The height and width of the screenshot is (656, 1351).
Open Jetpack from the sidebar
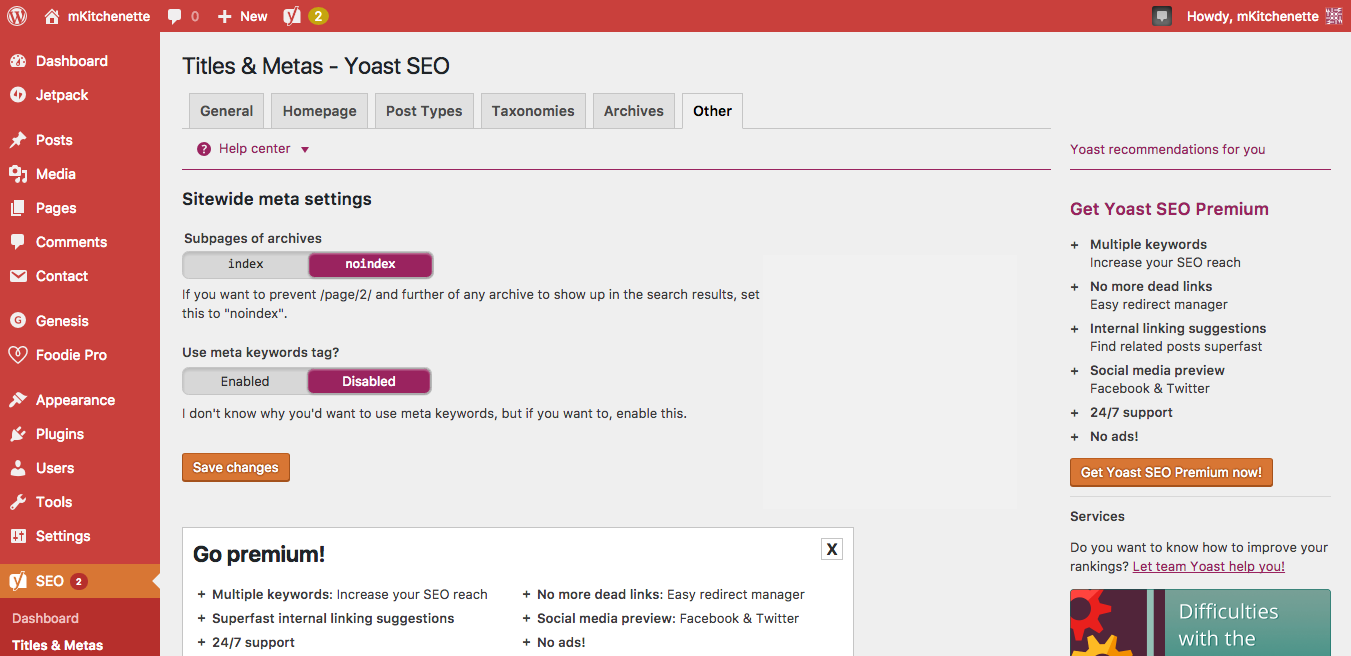pyautogui.click(x=62, y=95)
